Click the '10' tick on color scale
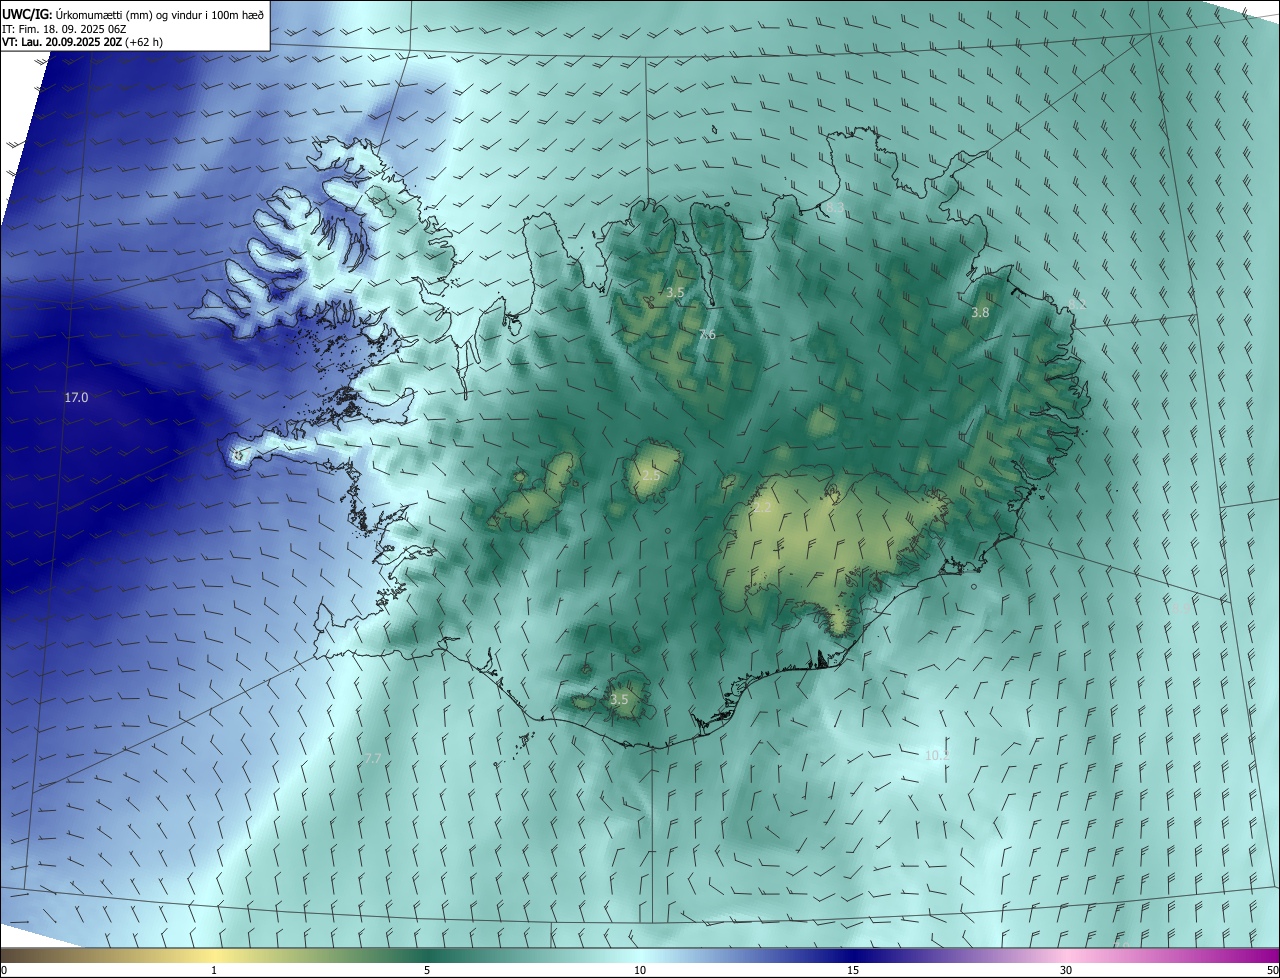This screenshot has height=978, width=1280. click(640, 970)
